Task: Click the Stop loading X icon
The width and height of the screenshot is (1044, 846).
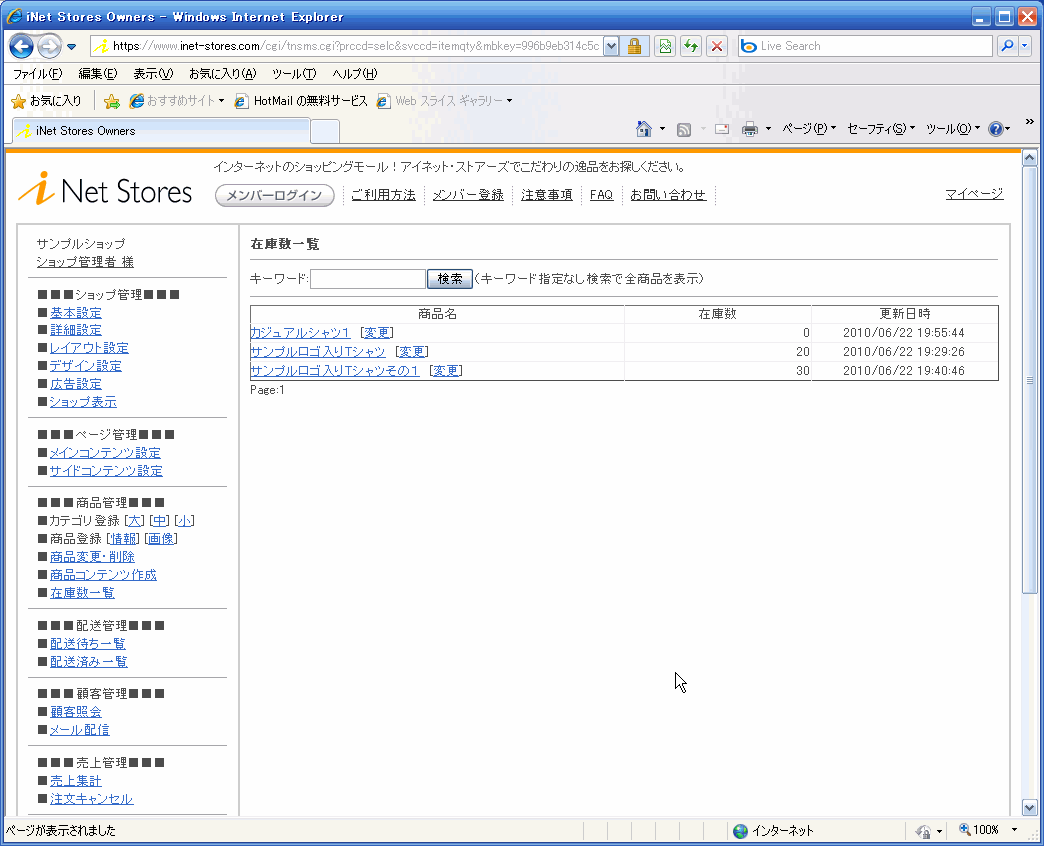Action: [x=717, y=46]
